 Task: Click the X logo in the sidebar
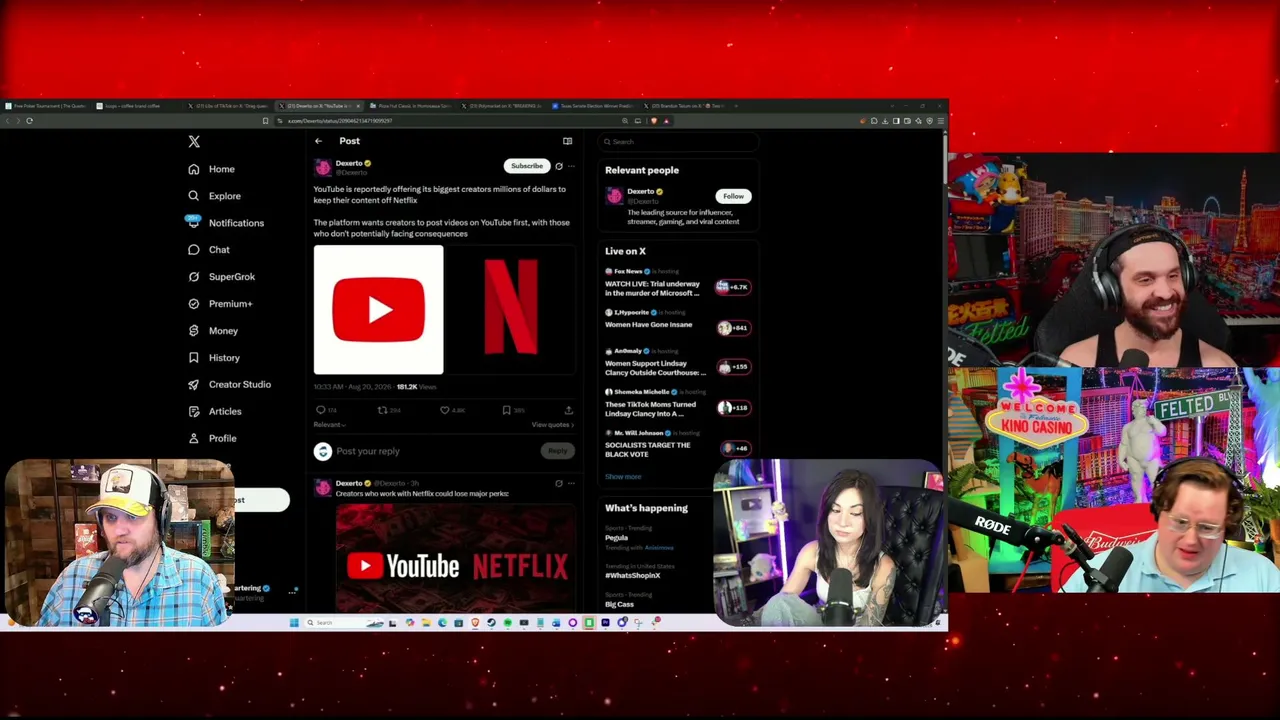[x=194, y=142]
